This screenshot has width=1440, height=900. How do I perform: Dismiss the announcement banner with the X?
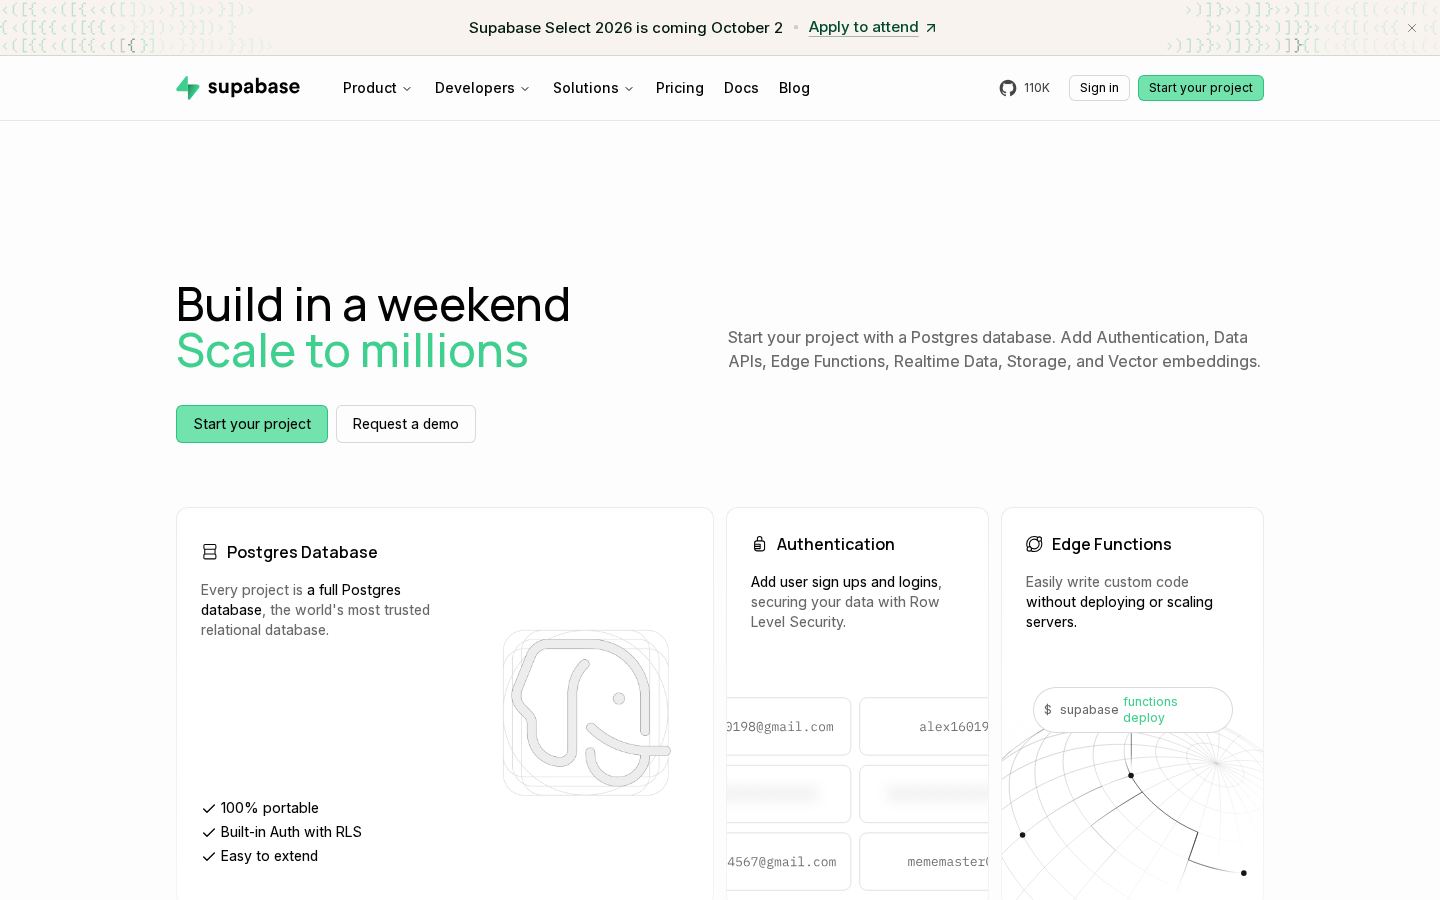(x=1412, y=28)
